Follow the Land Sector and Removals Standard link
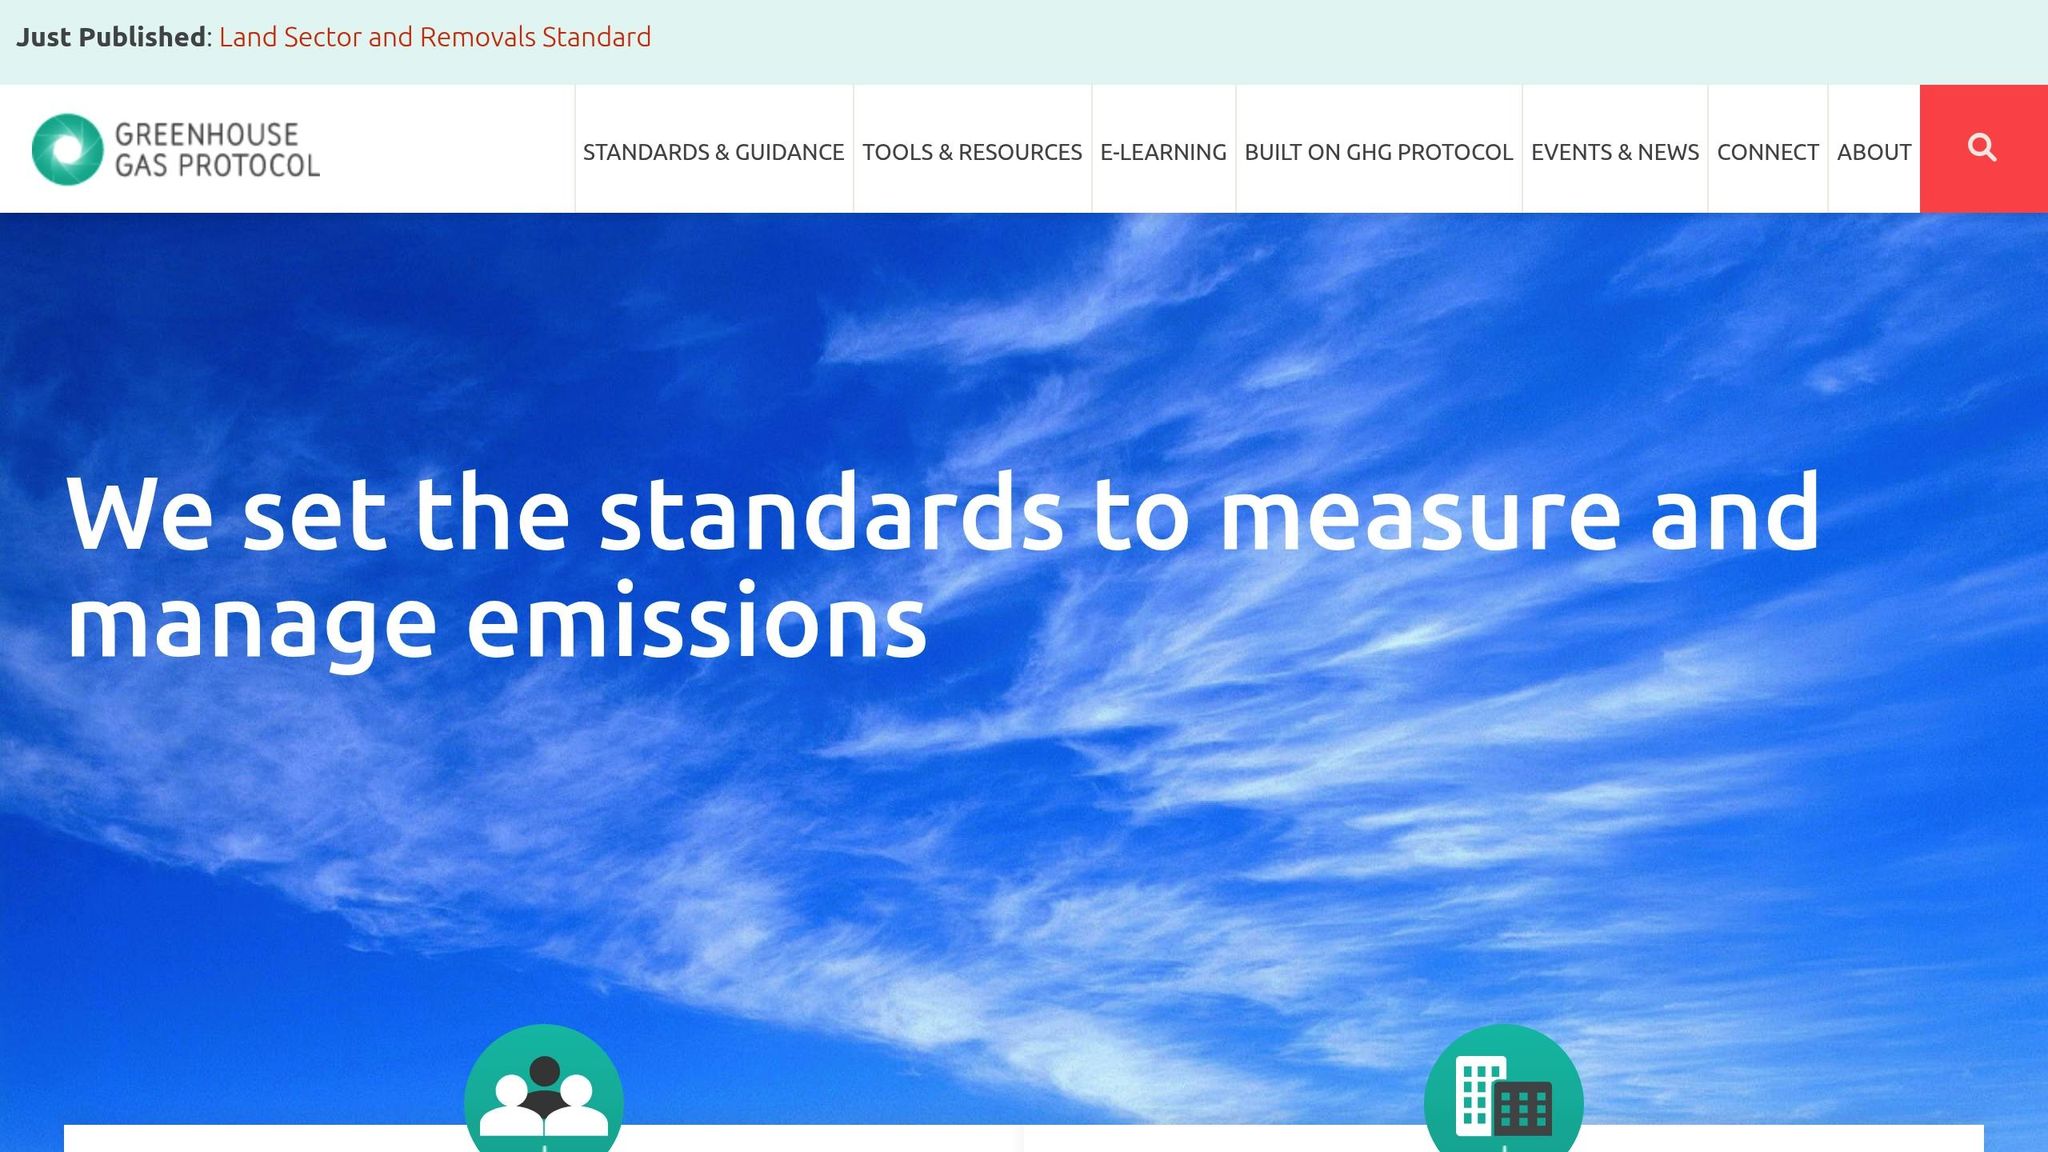The height and width of the screenshot is (1152, 2048). click(433, 37)
